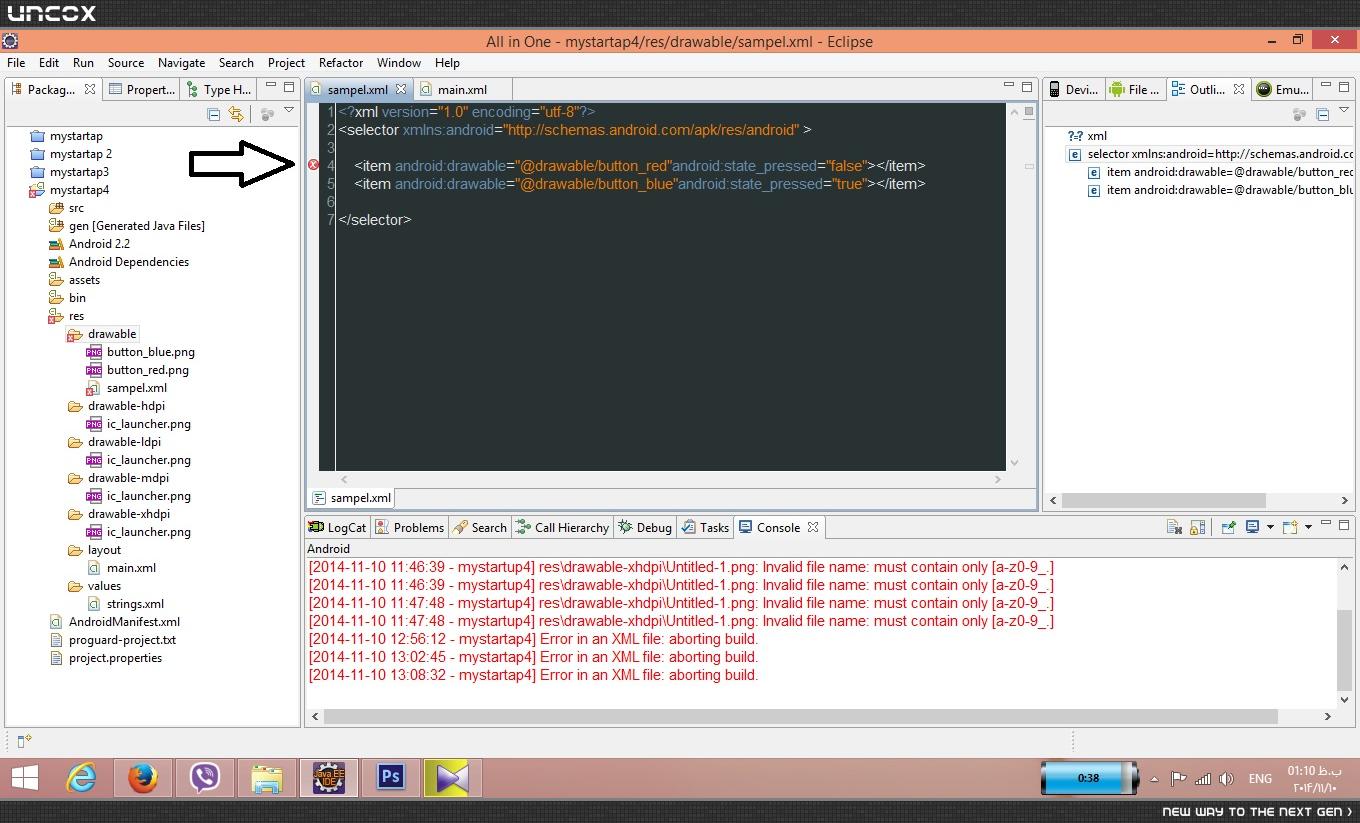Switch to the Emulator Control tab
The height and width of the screenshot is (823, 1360).
coord(1283,90)
